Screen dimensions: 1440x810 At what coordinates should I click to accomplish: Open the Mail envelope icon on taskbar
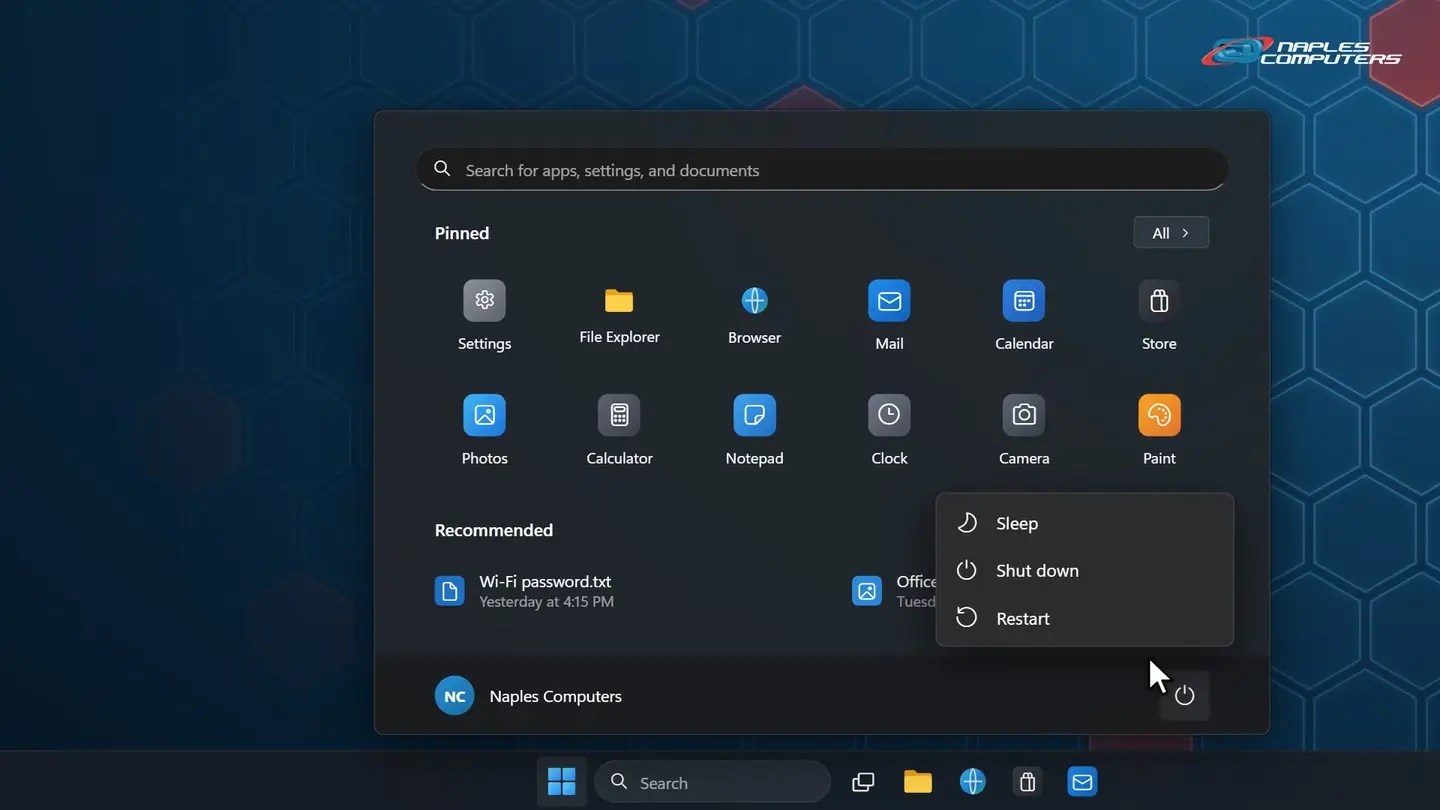pyautogui.click(x=1082, y=782)
